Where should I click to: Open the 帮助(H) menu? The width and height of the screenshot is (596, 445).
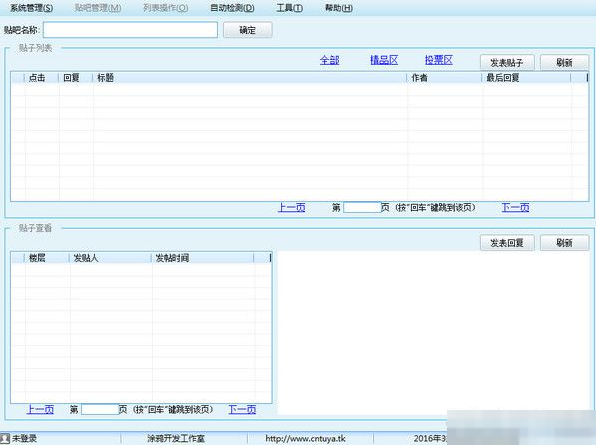click(x=339, y=8)
